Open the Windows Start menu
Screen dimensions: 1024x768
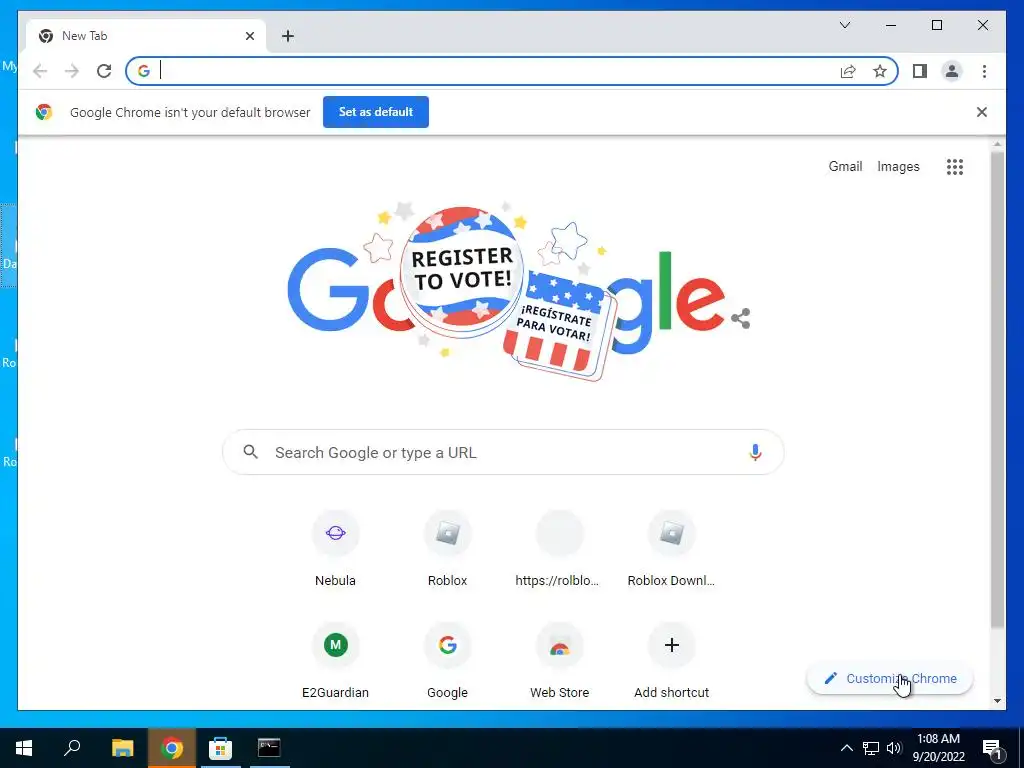coord(24,748)
